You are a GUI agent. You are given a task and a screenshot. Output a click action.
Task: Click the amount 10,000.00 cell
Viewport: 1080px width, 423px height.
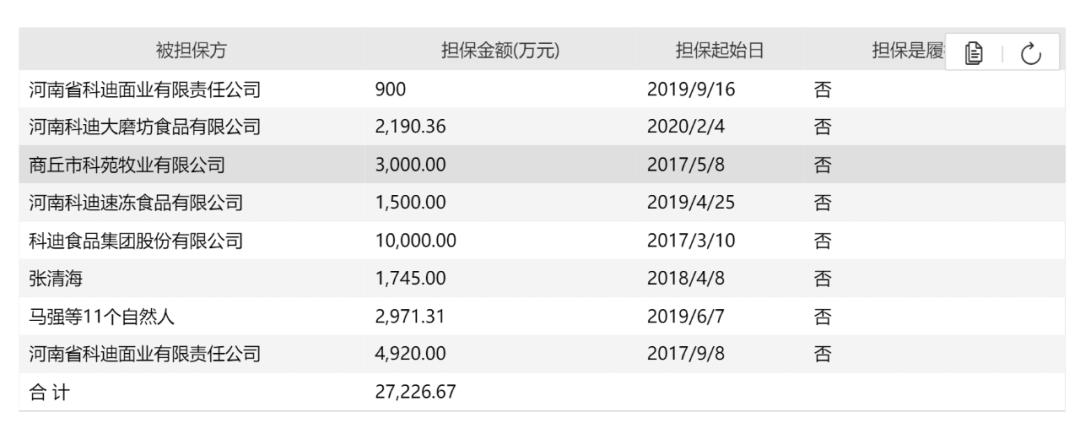click(x=416, y=240)
